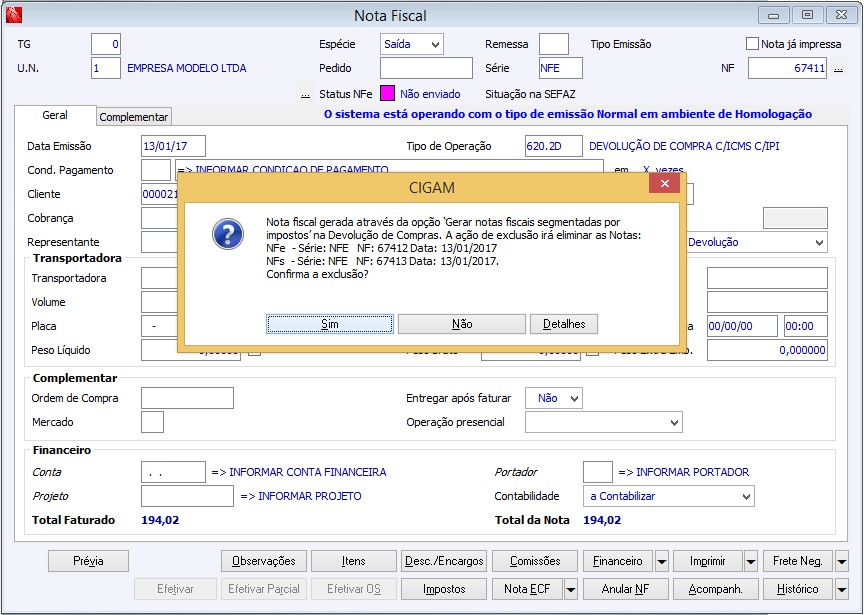This screenshot has height=615, width=864.
Task: Click the Frete Neg. button
Action: tap(798, 561)
